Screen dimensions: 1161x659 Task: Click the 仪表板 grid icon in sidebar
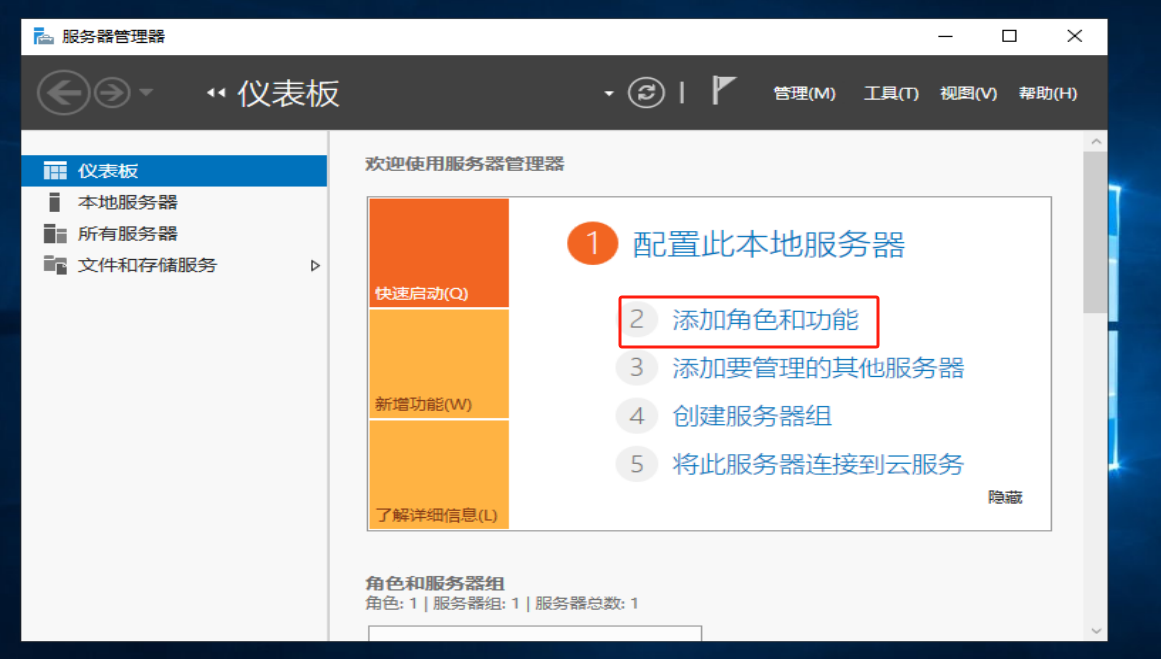tap(55, 171)
